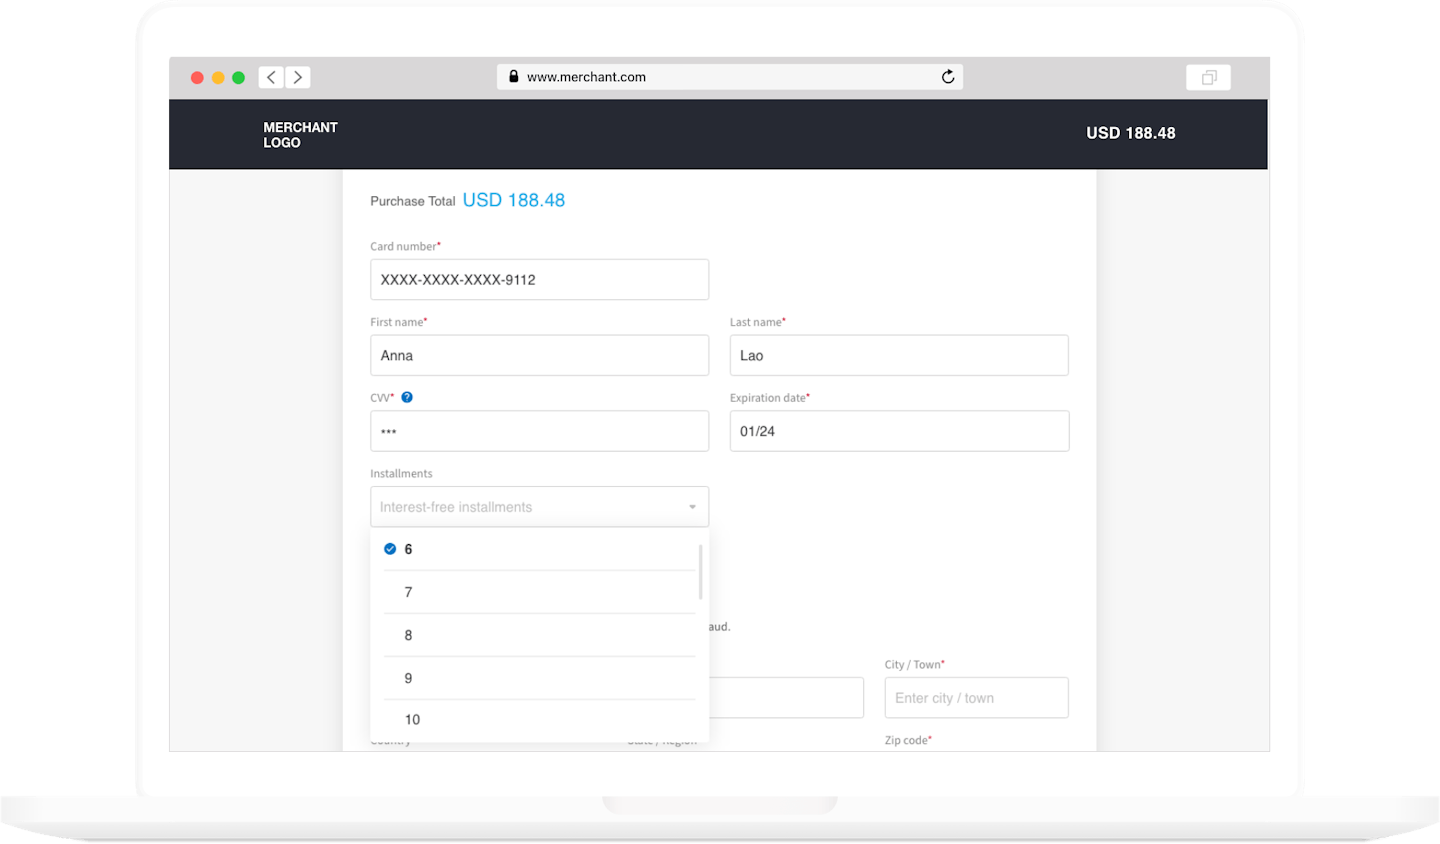
Task: Choose 8 installments from the list
Action: pyautogui.click(x=408, y=635)
